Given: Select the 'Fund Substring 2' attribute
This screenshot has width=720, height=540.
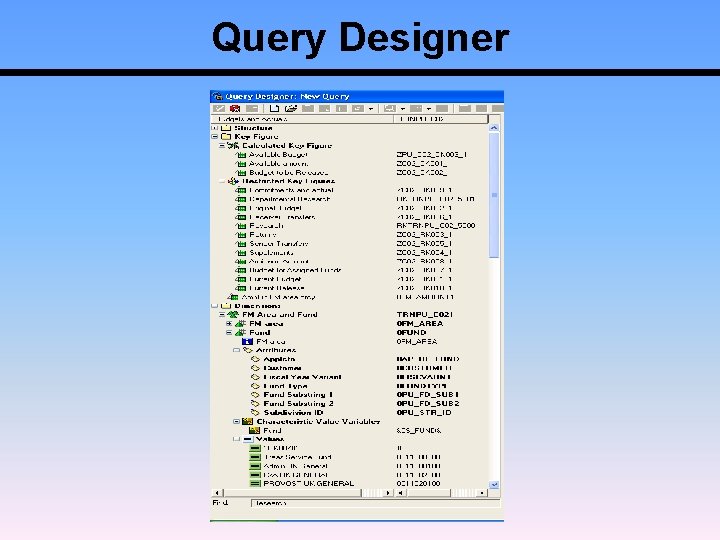Looking at the screenshot, I should click(x=298, y=404).
